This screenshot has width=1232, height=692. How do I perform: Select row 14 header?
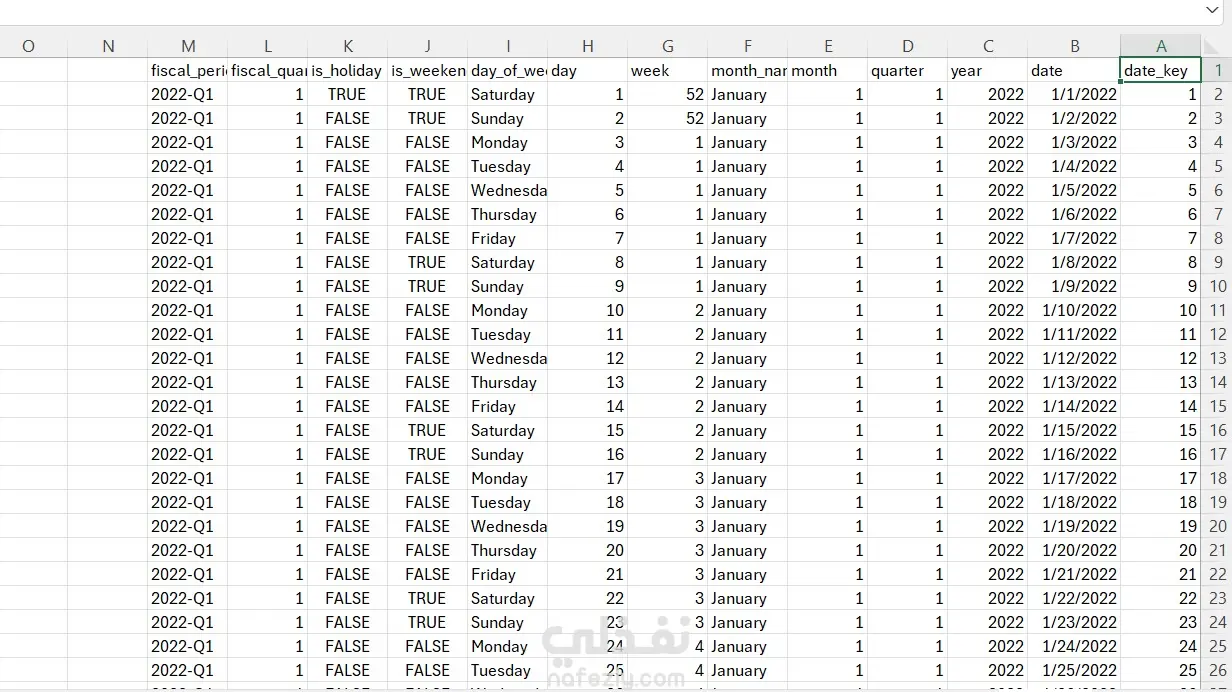[1217, 382]
